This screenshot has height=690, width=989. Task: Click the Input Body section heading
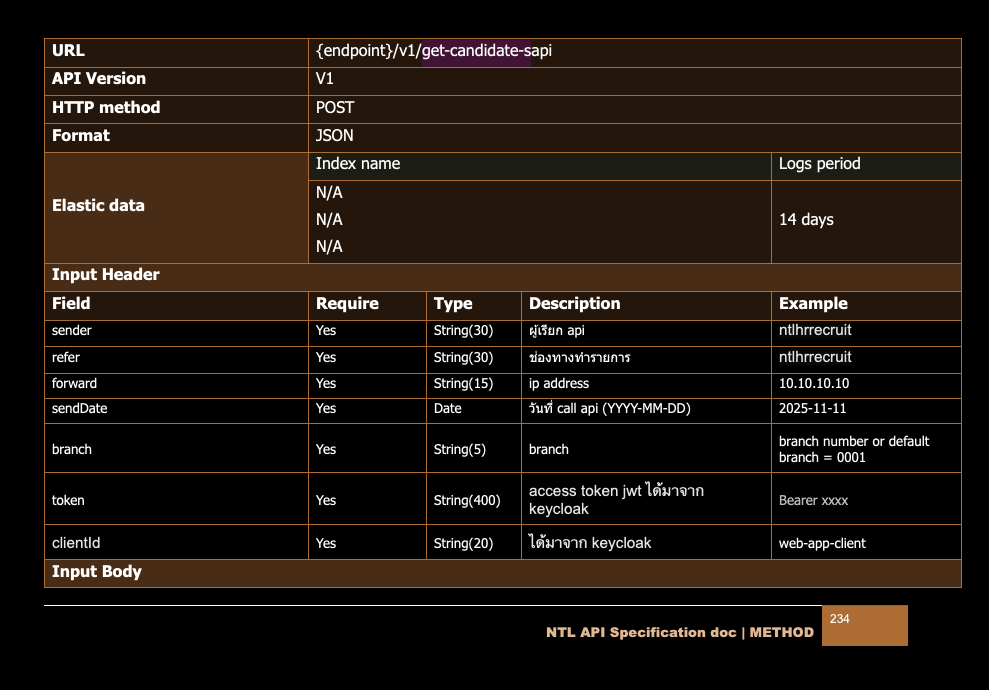97,572
